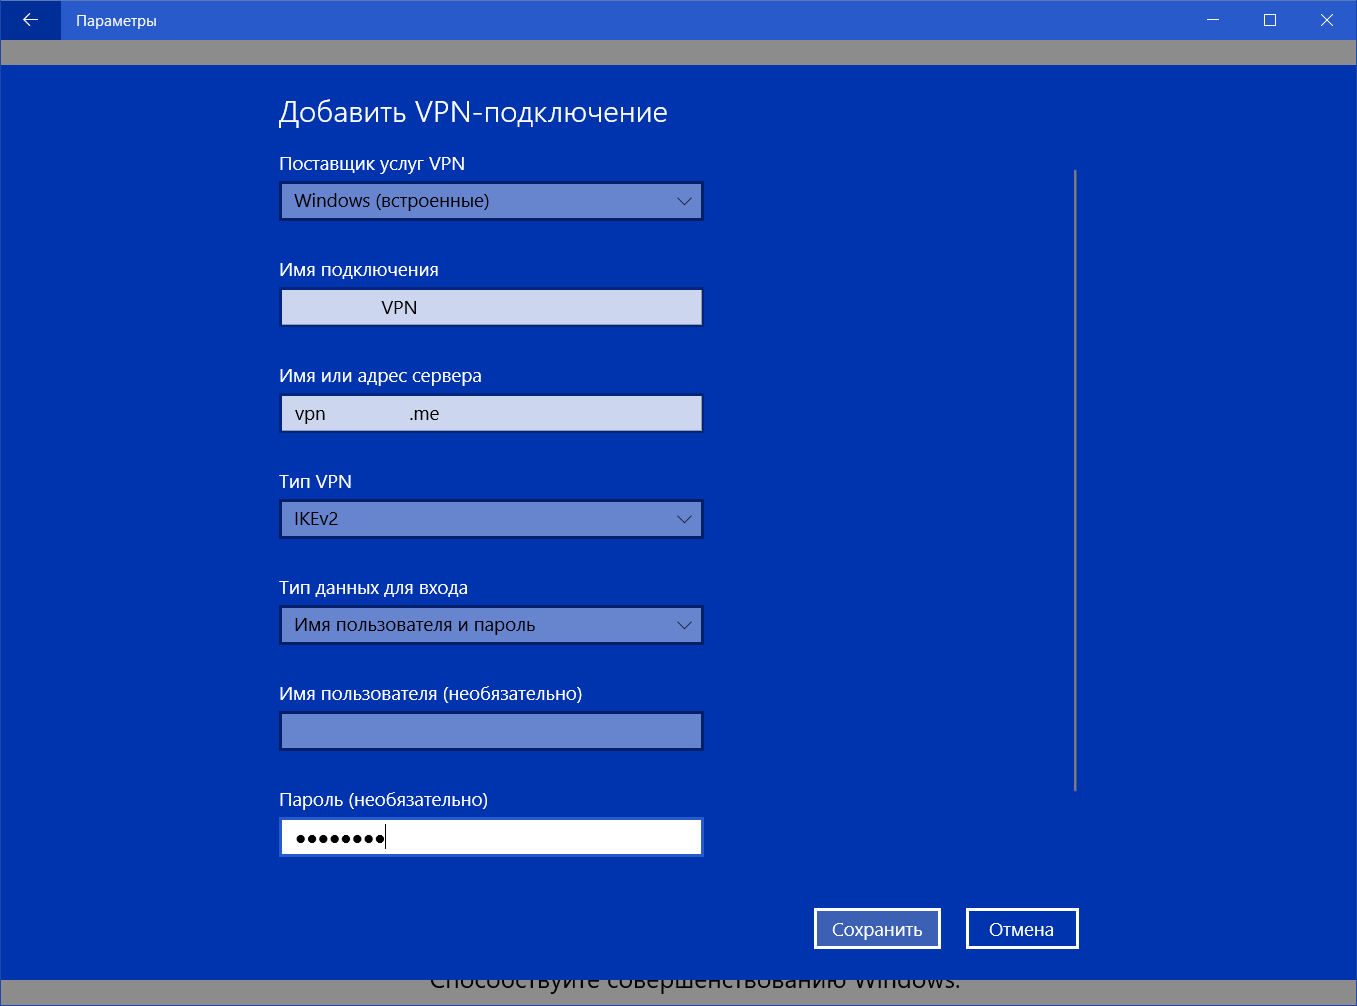Click the chevron on Тип VPN dropdown
The height and width of the screenshot is (1006, 1357).
[685, 519]
